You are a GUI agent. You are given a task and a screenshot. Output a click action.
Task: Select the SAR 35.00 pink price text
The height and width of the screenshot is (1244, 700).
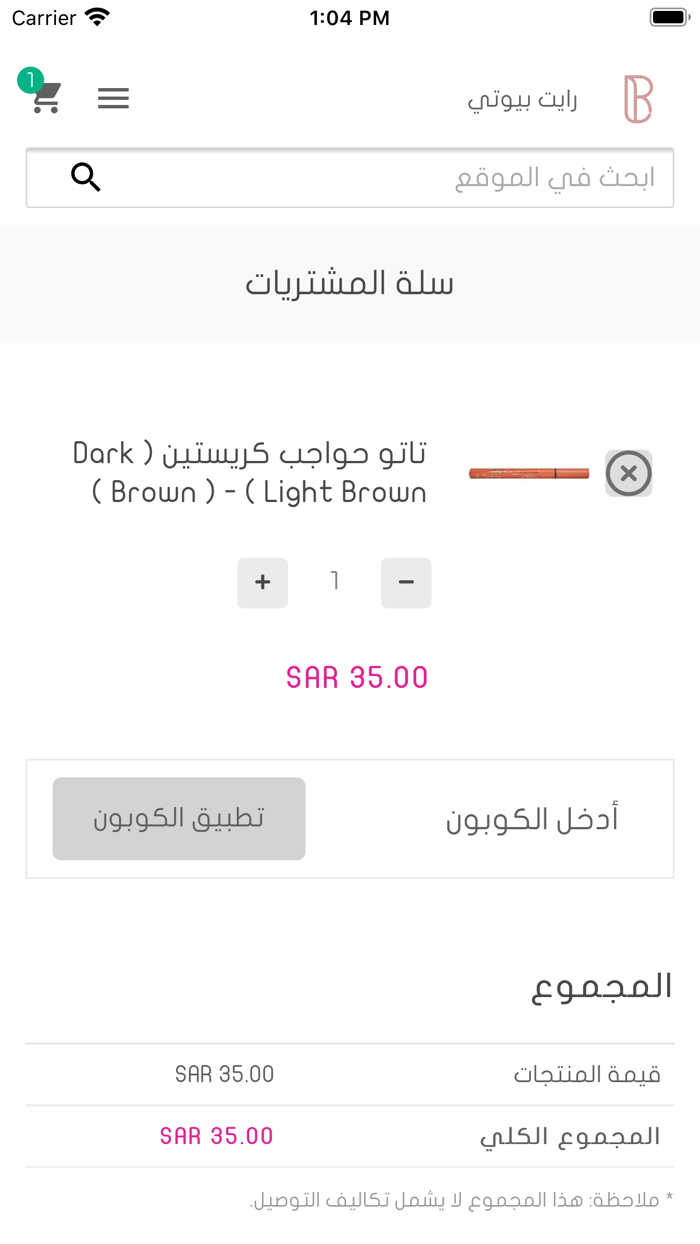pyautogui.click(x=357, y=677)
